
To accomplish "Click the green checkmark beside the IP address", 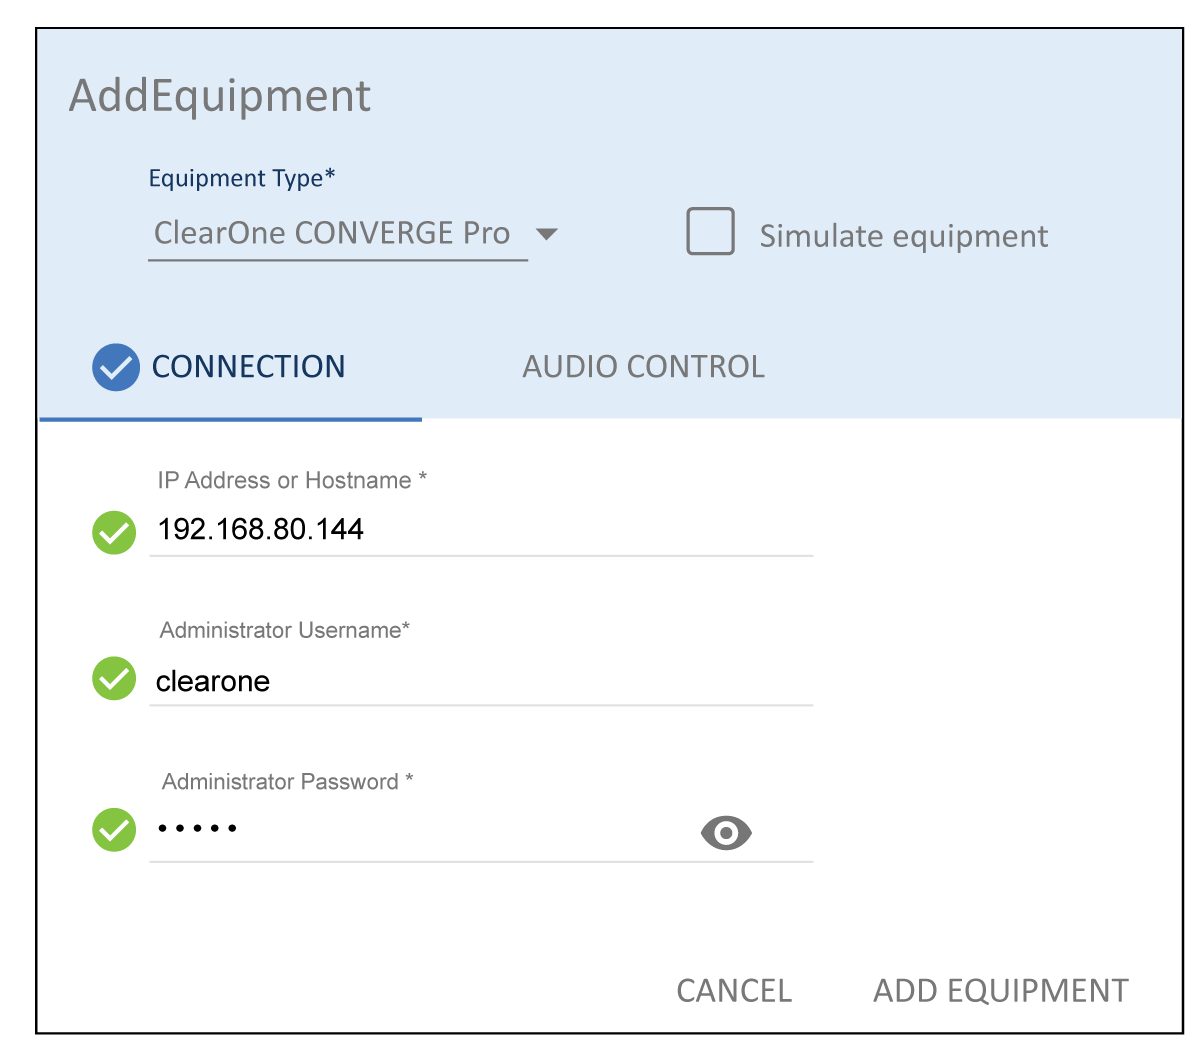I will 114,532.
